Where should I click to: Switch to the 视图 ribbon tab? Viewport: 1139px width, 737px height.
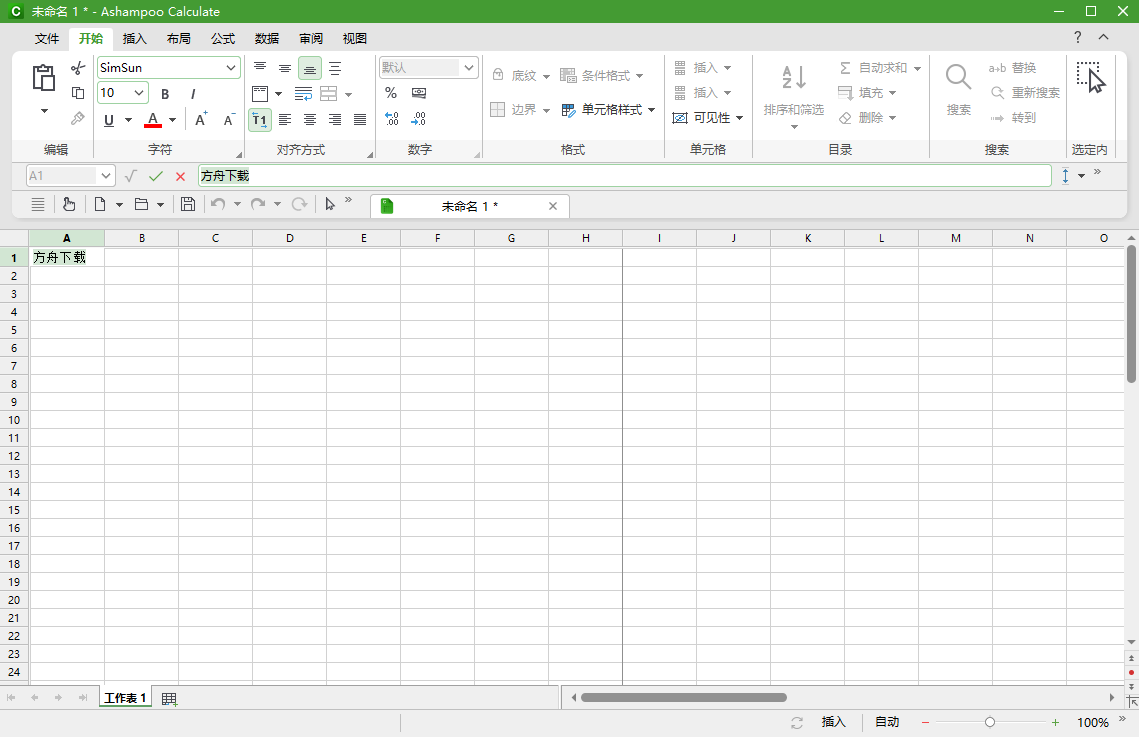354,38
